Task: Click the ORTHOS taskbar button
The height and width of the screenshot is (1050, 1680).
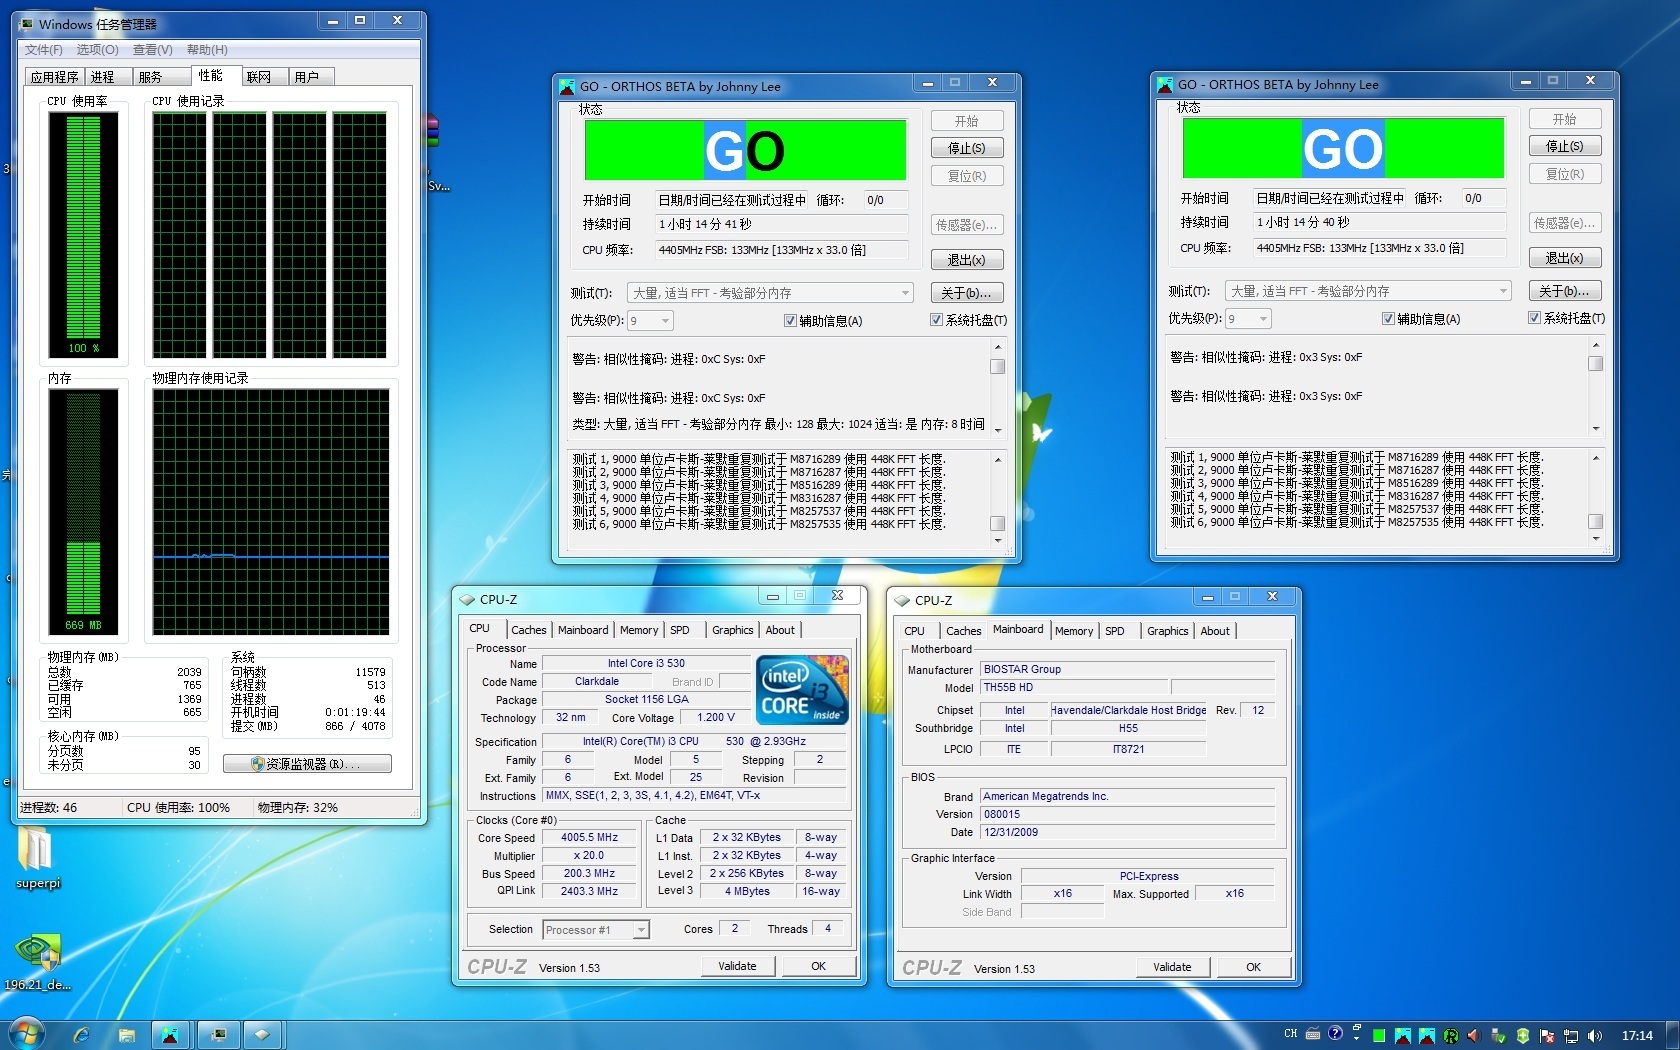Action: click(x=170, y=1035)
